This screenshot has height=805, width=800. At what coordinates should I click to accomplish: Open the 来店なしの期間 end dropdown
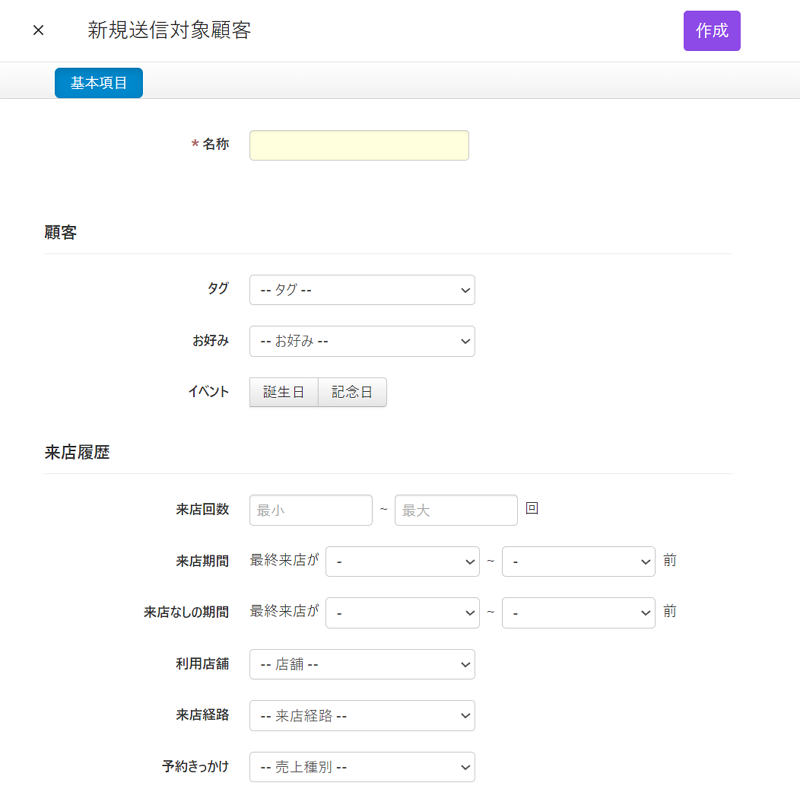[578, 612]
